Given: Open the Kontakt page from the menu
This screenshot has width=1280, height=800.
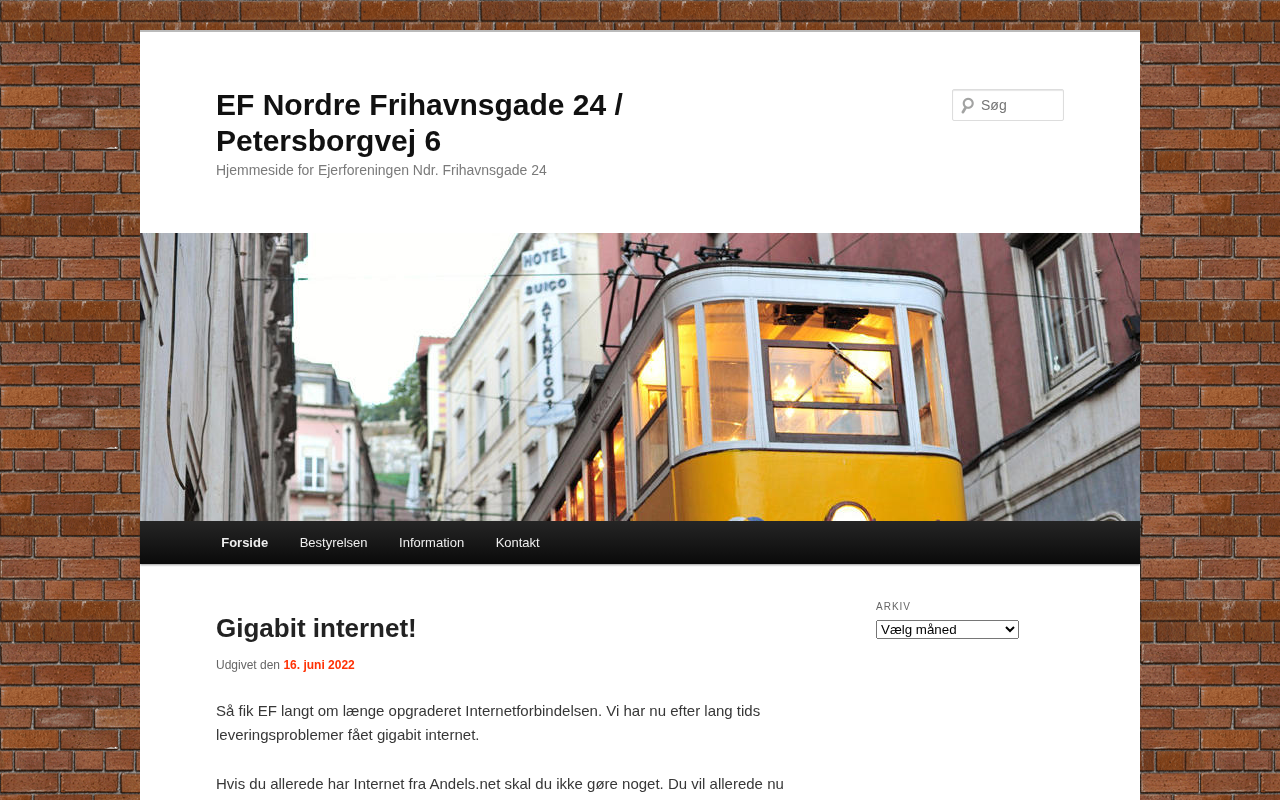Looking at the screenshot, I should (x=517, y=542).
